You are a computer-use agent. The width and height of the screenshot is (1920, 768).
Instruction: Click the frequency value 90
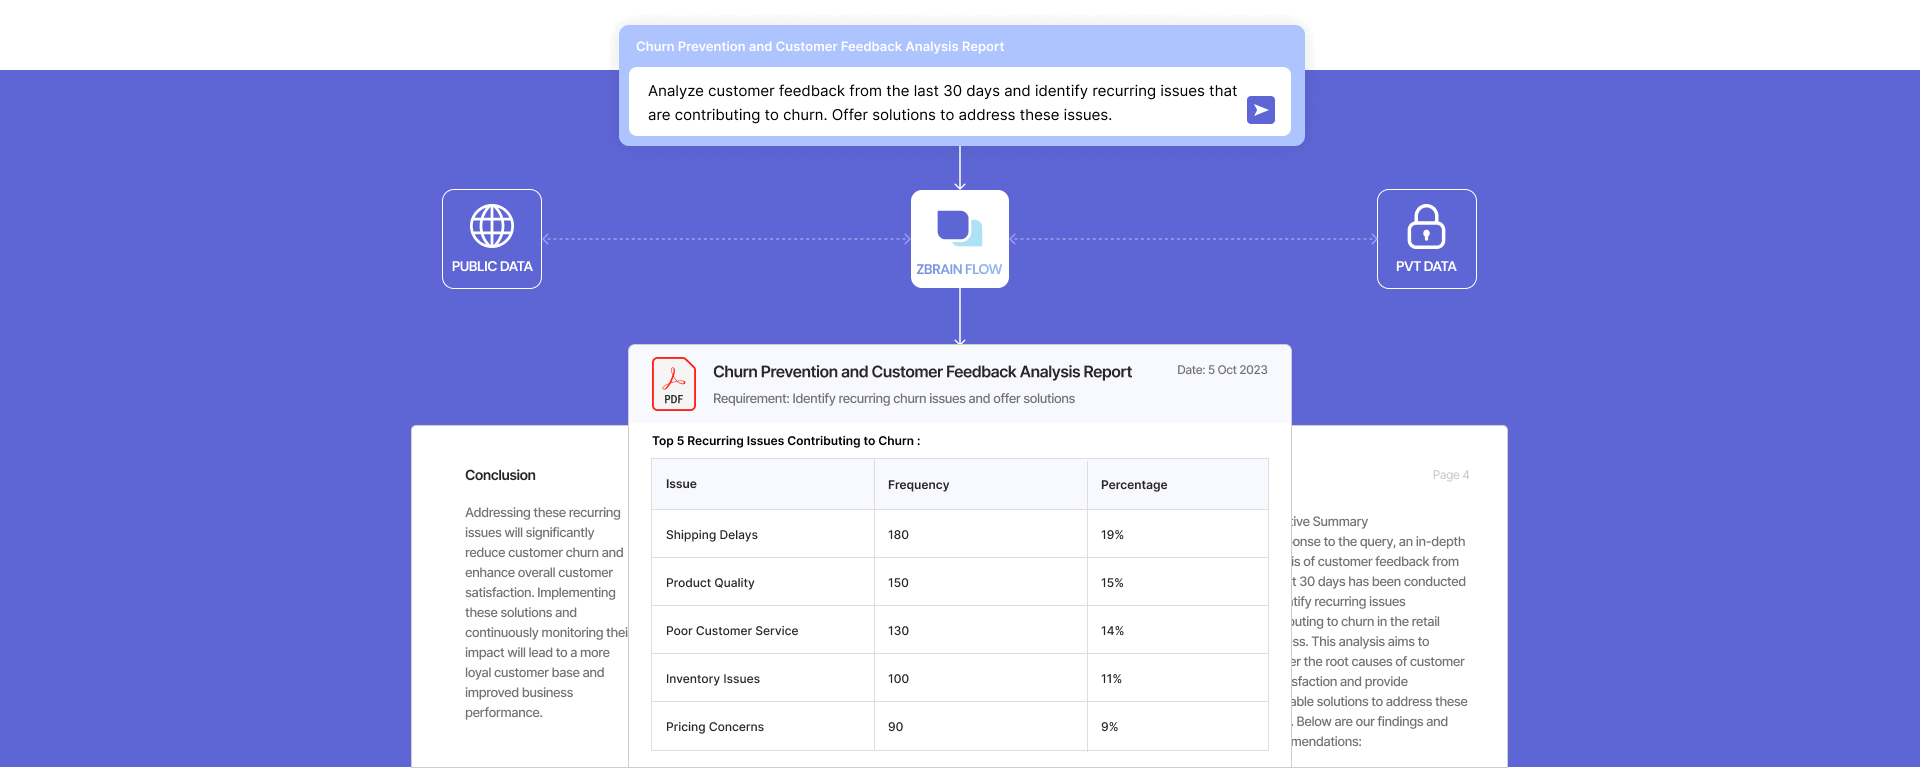click(x=895, y=727)
